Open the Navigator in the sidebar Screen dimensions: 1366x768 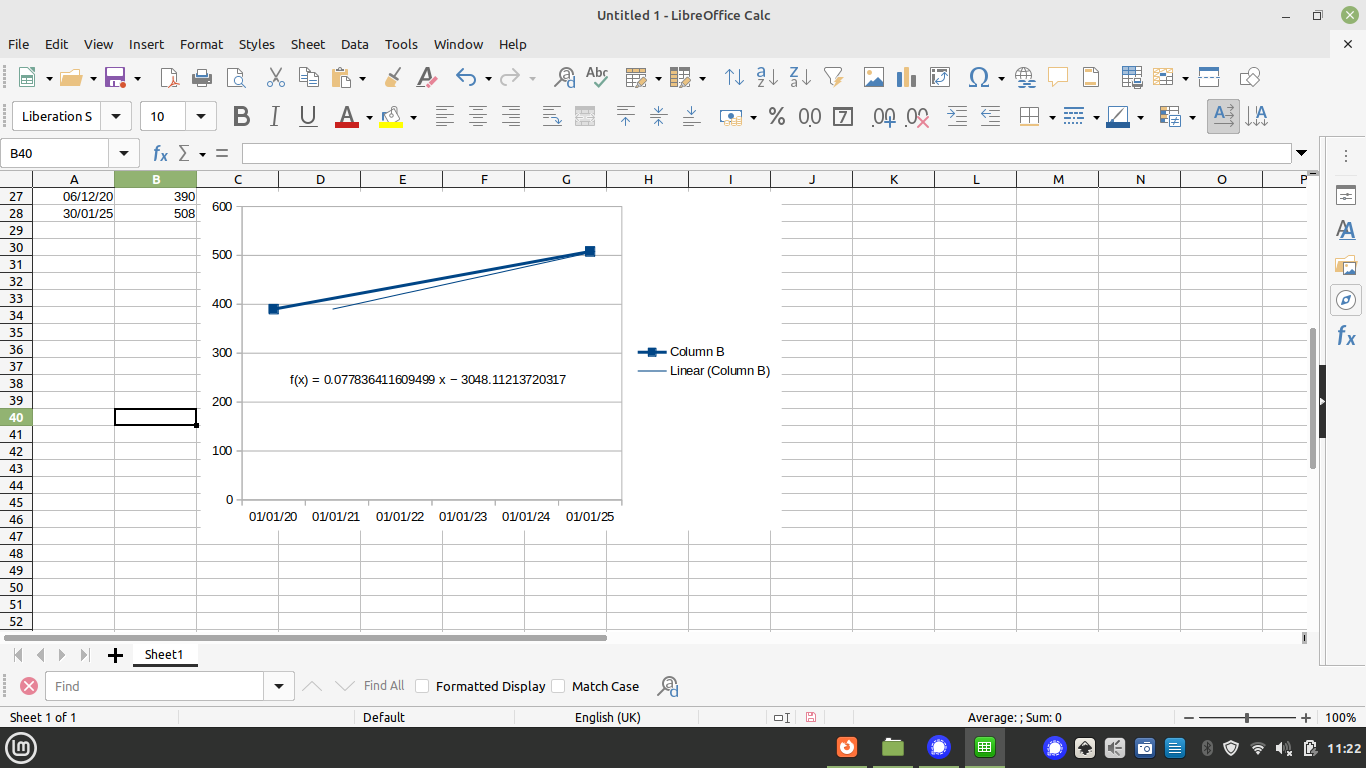click(x=1346, y=300)
